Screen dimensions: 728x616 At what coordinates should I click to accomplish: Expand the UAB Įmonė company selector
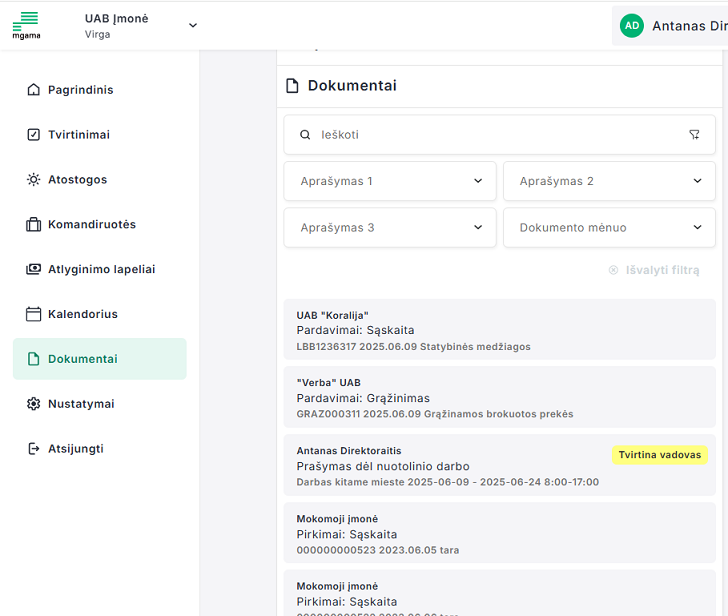[x=193, y=26]
